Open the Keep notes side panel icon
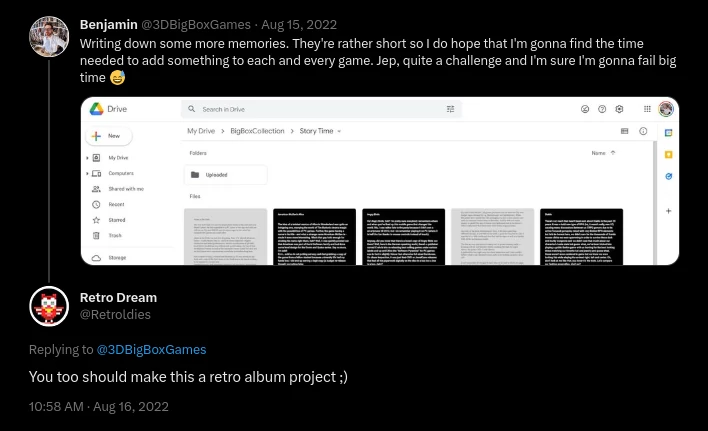708x431 pixels. (669, 155)
